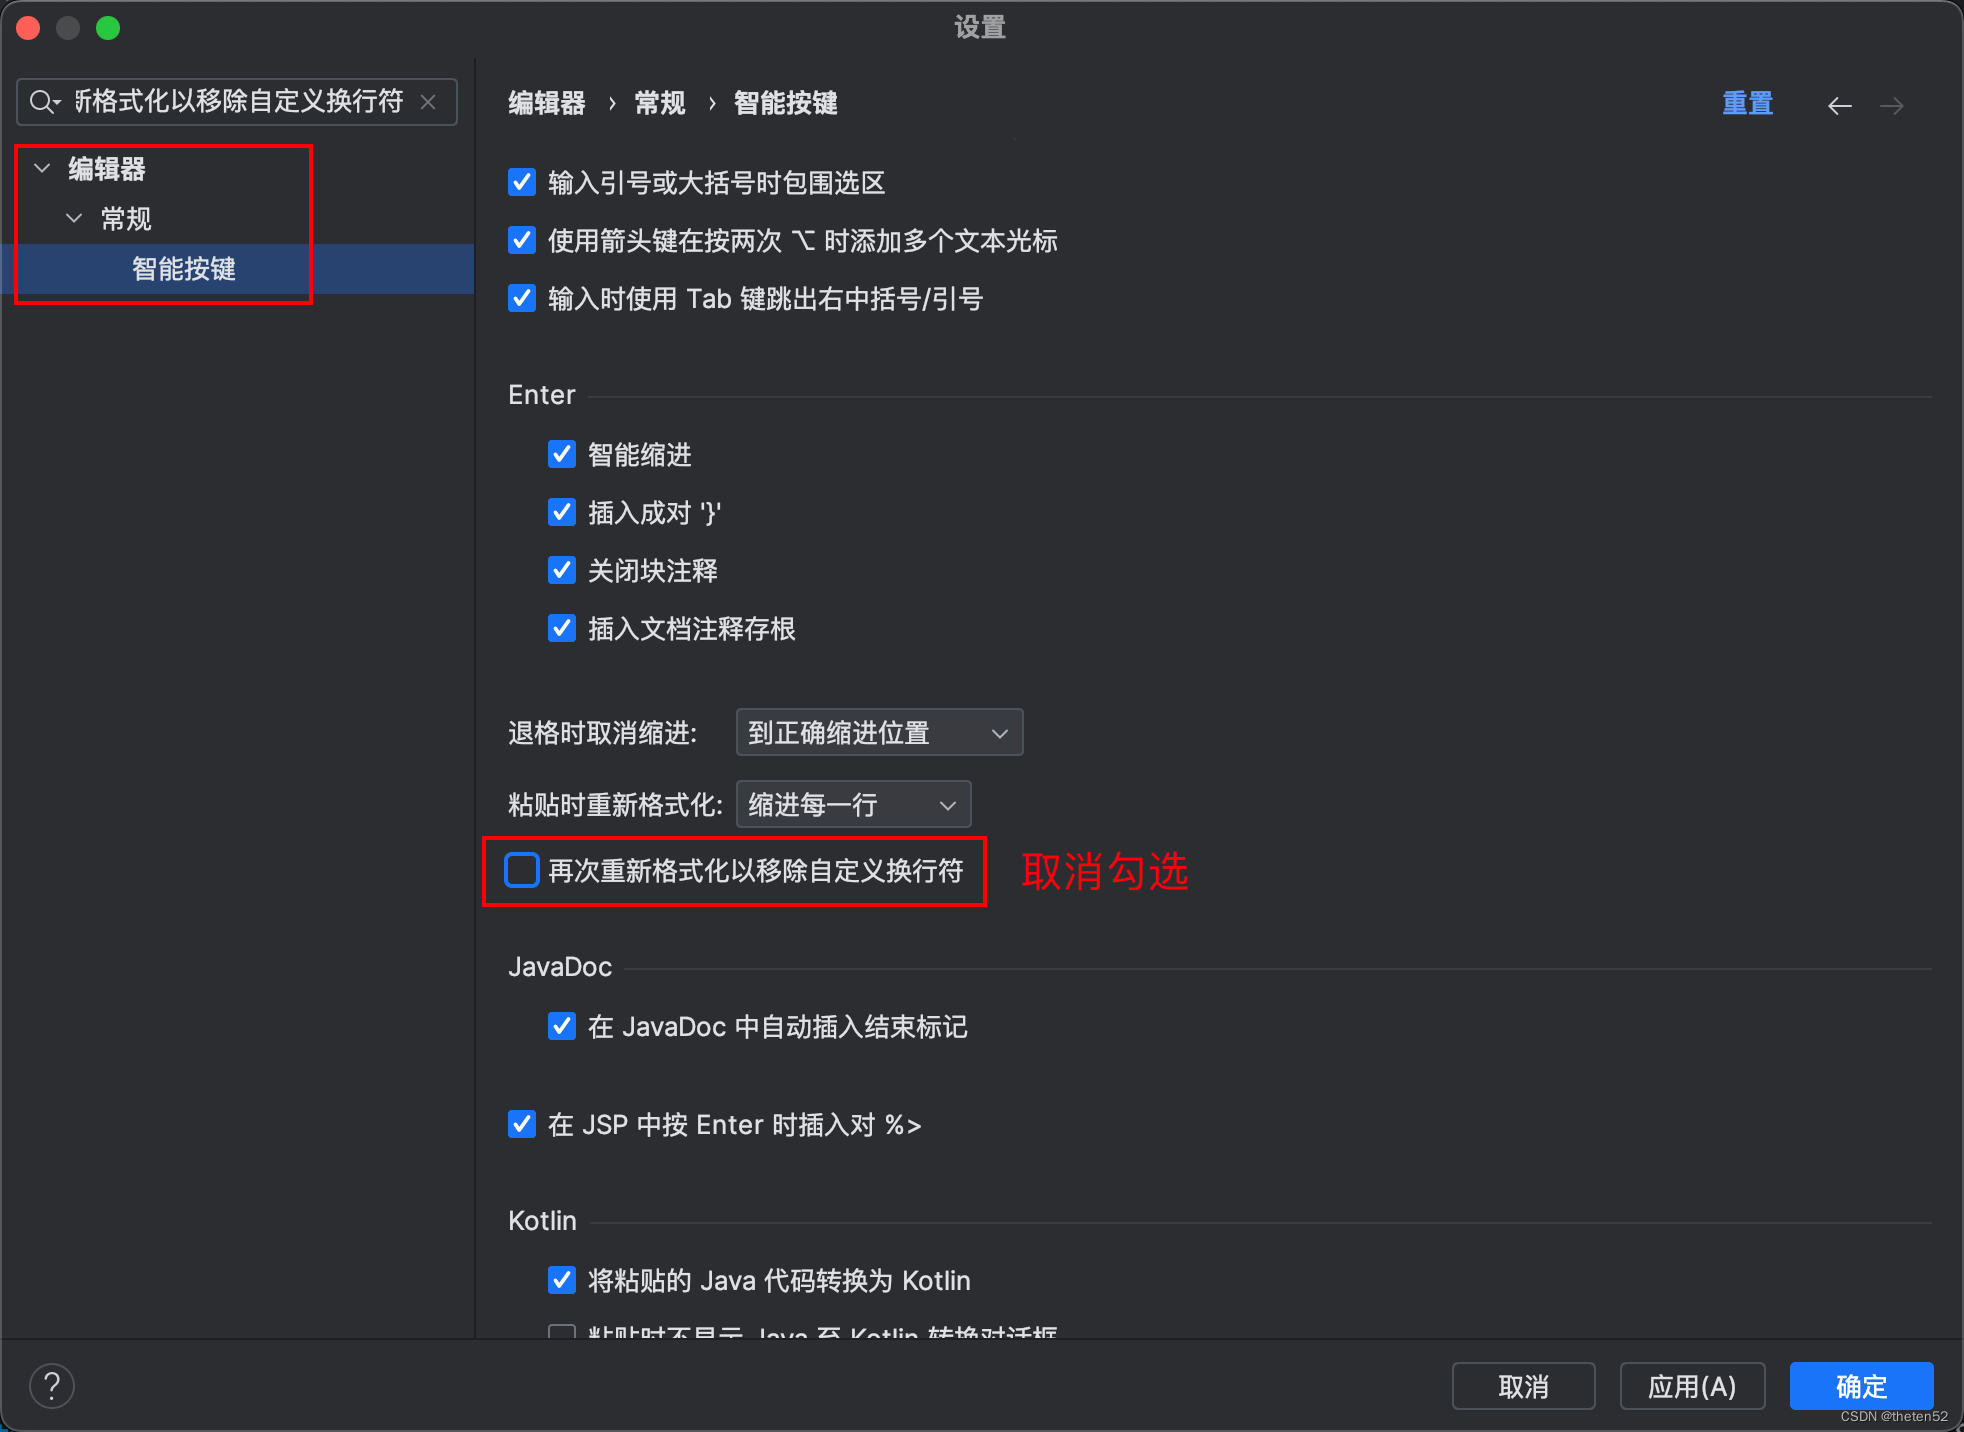Uncheck 插入成对 '}' option

click(x=562, y=512)
